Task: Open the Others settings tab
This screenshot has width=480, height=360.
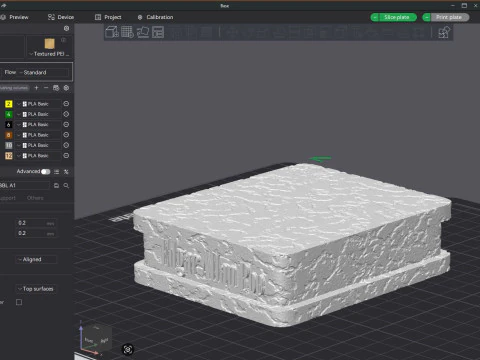Action: click(35, 198)
